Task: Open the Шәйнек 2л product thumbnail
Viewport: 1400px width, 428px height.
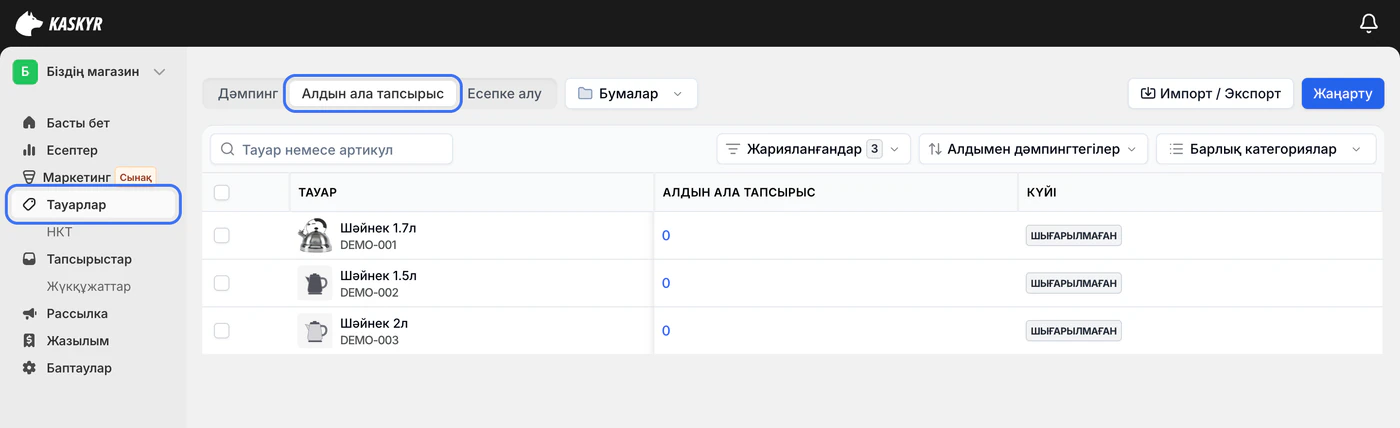Action: tap(315, 331)
